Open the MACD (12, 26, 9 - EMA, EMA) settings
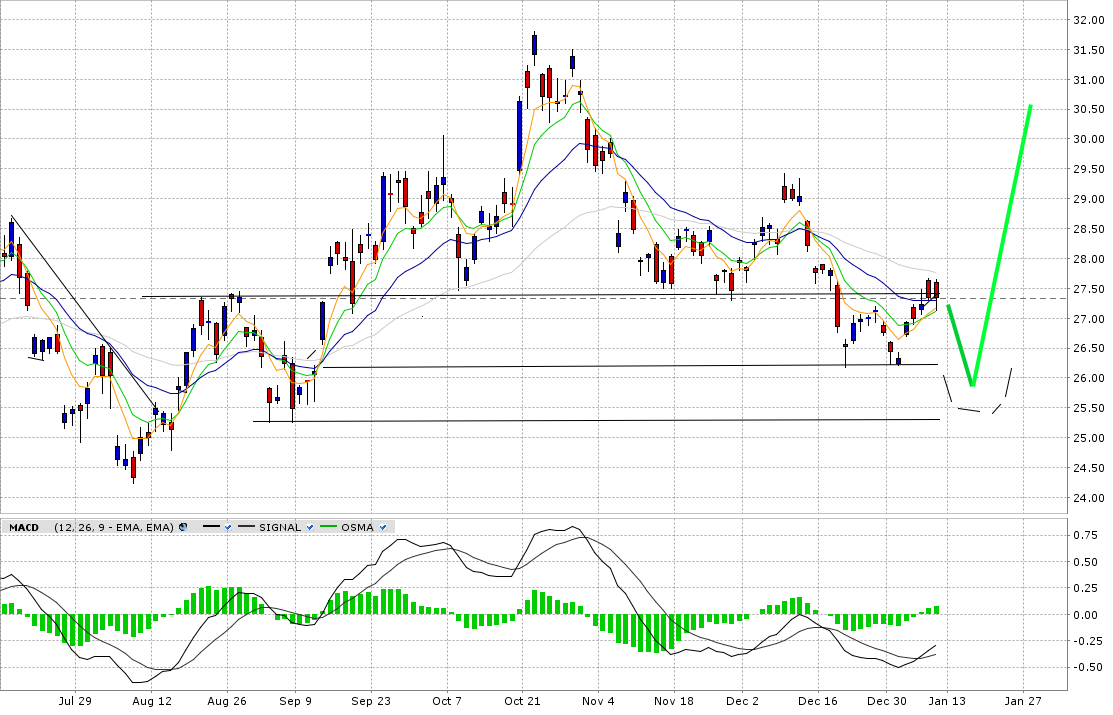This screenshot has height=715, width=1113. click(x=114, y=527)
